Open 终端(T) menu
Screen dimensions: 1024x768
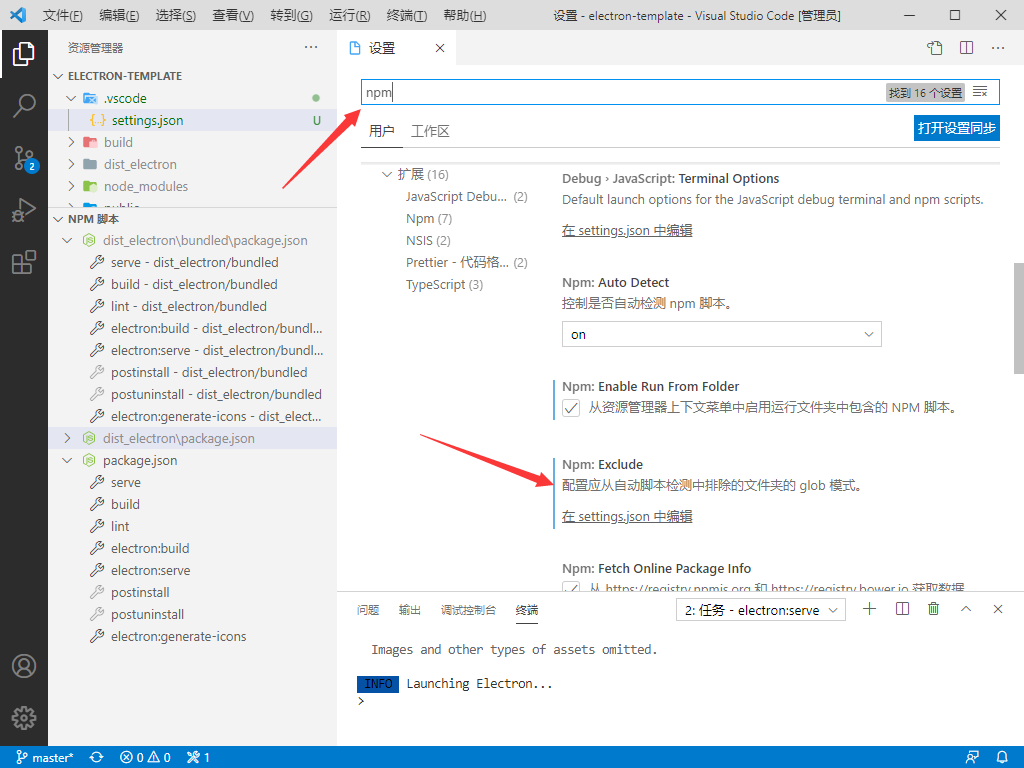point(406,16)
